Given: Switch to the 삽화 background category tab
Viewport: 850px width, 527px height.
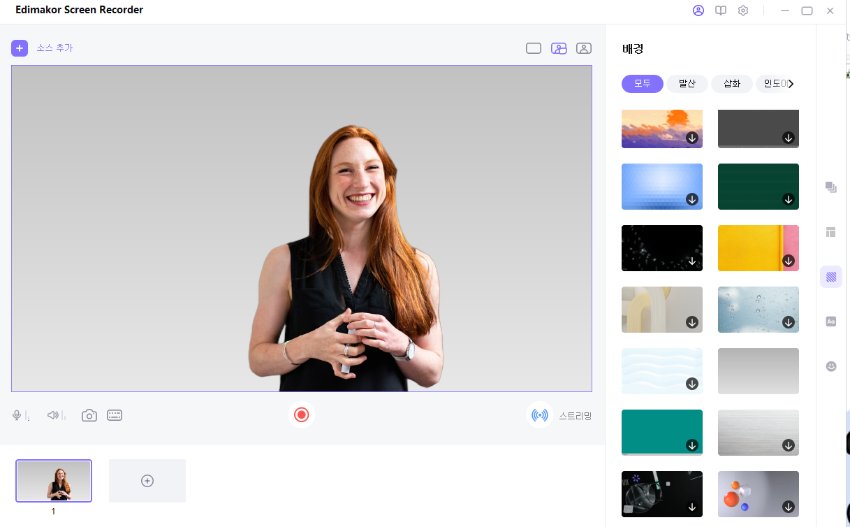Looking at the screenshot, I should [732, 84].
